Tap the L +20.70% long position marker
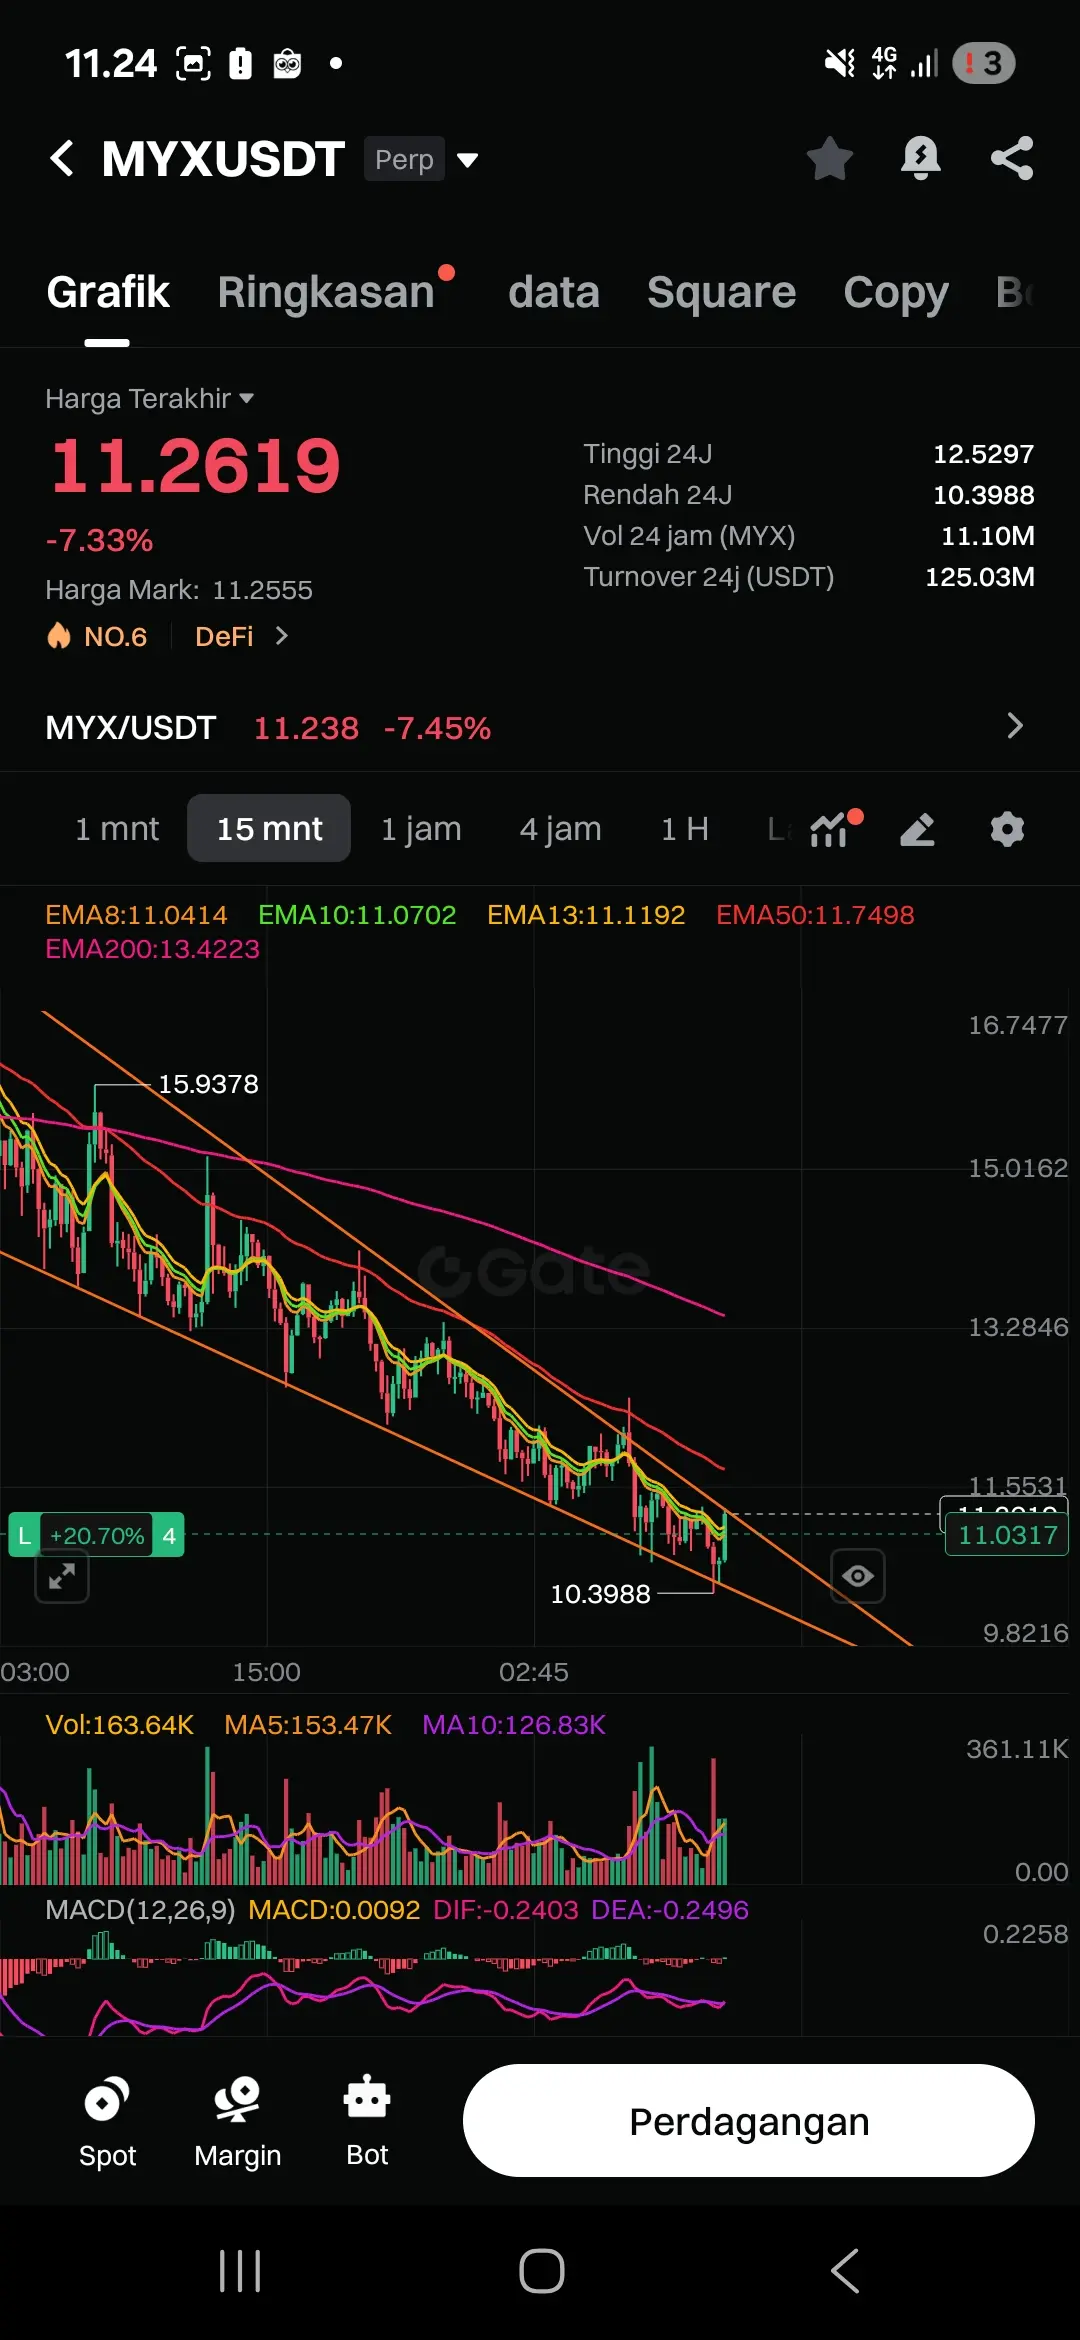This screenshot has height=2340, width=1080. pyautogui.click(x=96, y=1535)
